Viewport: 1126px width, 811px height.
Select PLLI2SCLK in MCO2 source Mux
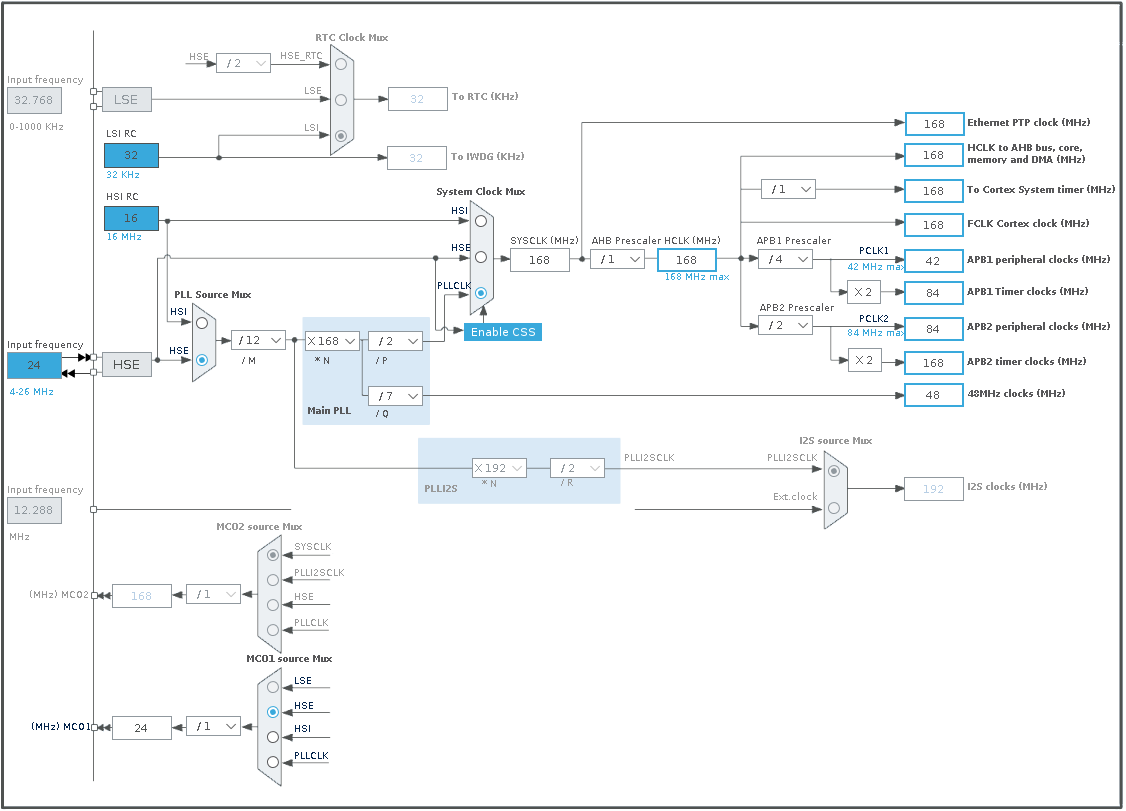point(273,580)
